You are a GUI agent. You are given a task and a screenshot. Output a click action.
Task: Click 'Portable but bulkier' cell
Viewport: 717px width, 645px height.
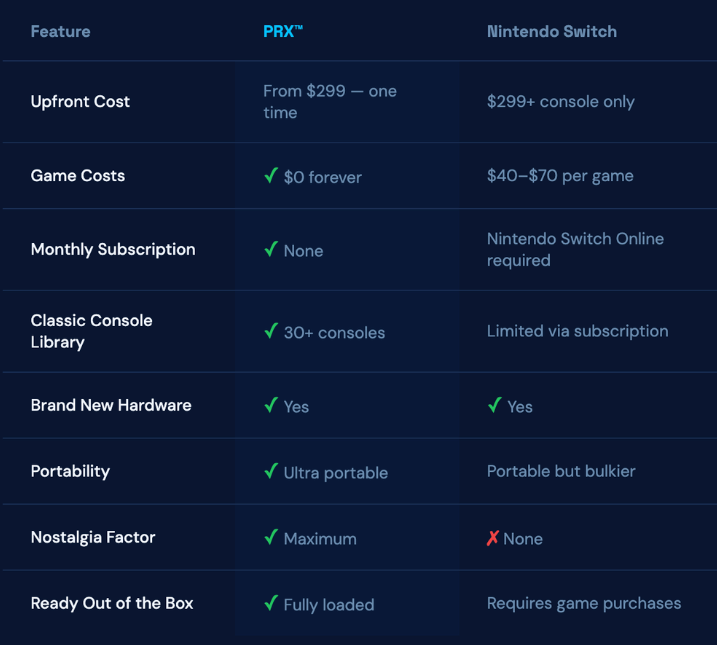(x=560, y=471)
